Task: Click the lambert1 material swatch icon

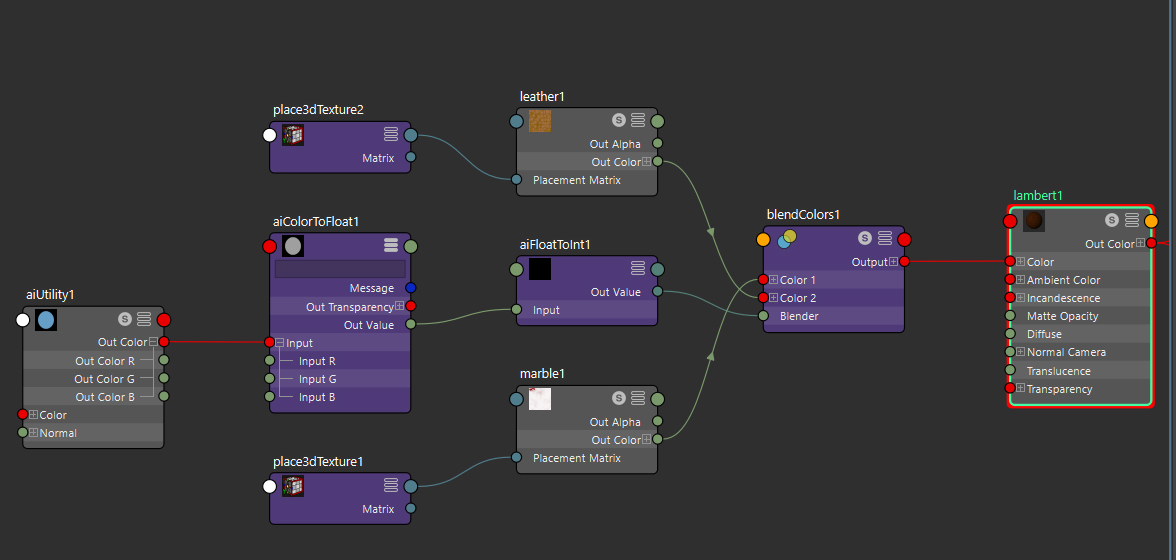Action: 1034,221
